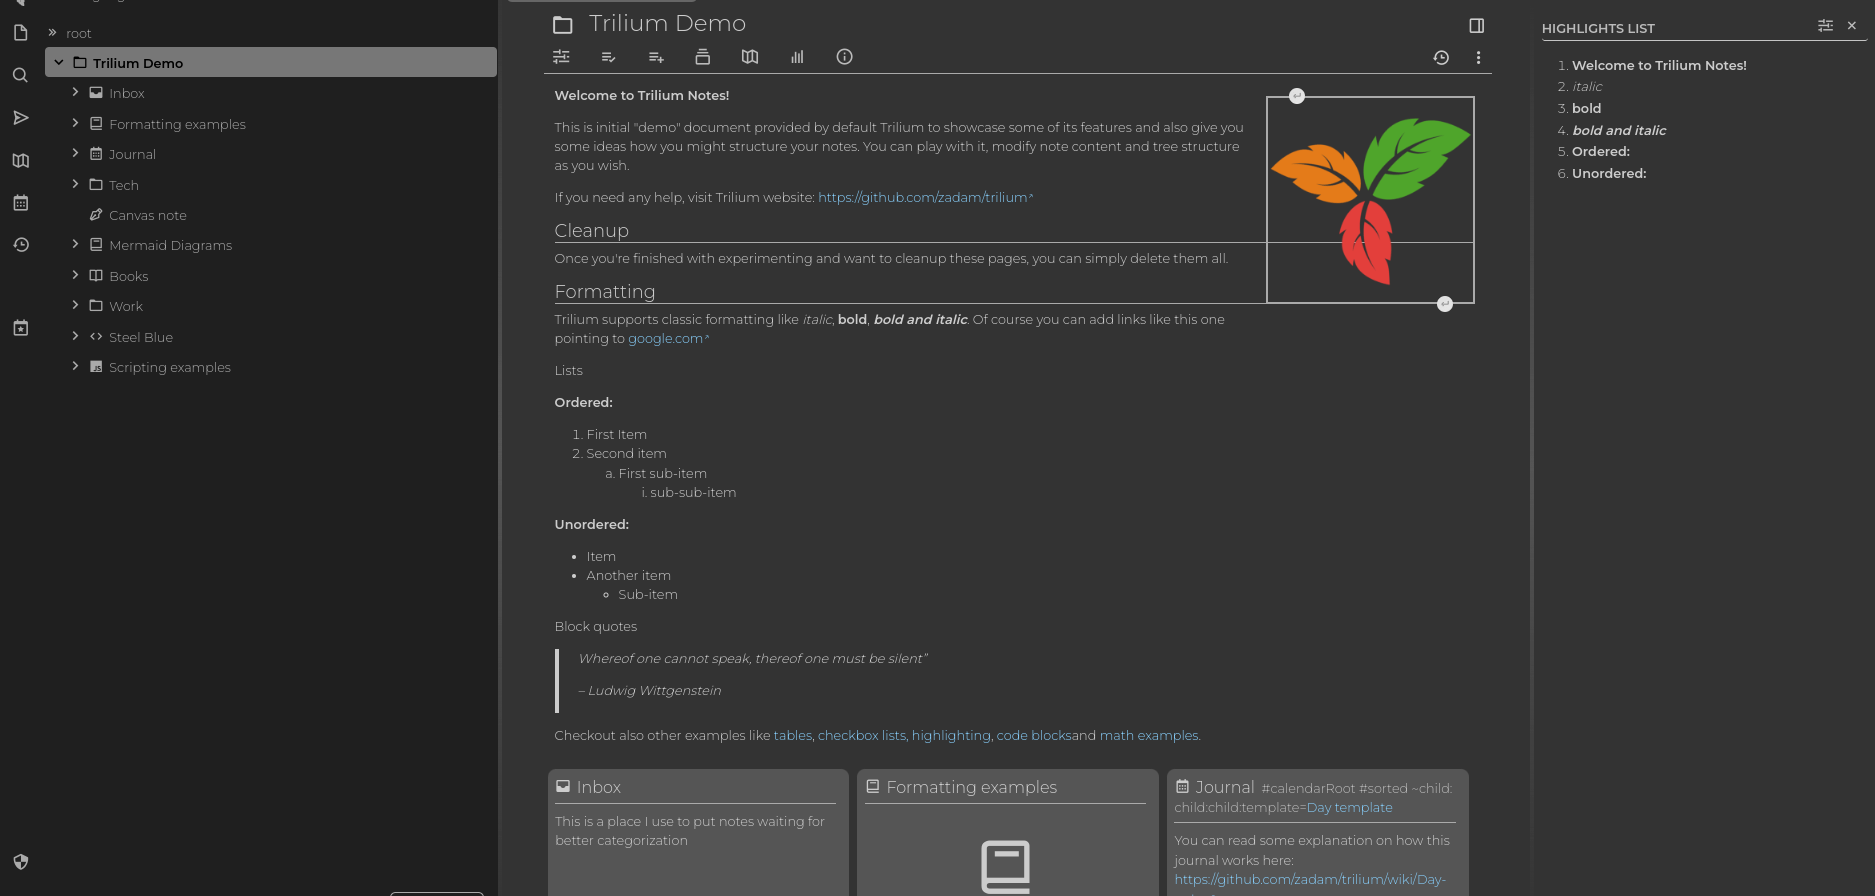The width and height of the screenshot is (1875, 896).
Task: Jump to 'bold and italic' highlight entry
Action: coord(1619,130)
